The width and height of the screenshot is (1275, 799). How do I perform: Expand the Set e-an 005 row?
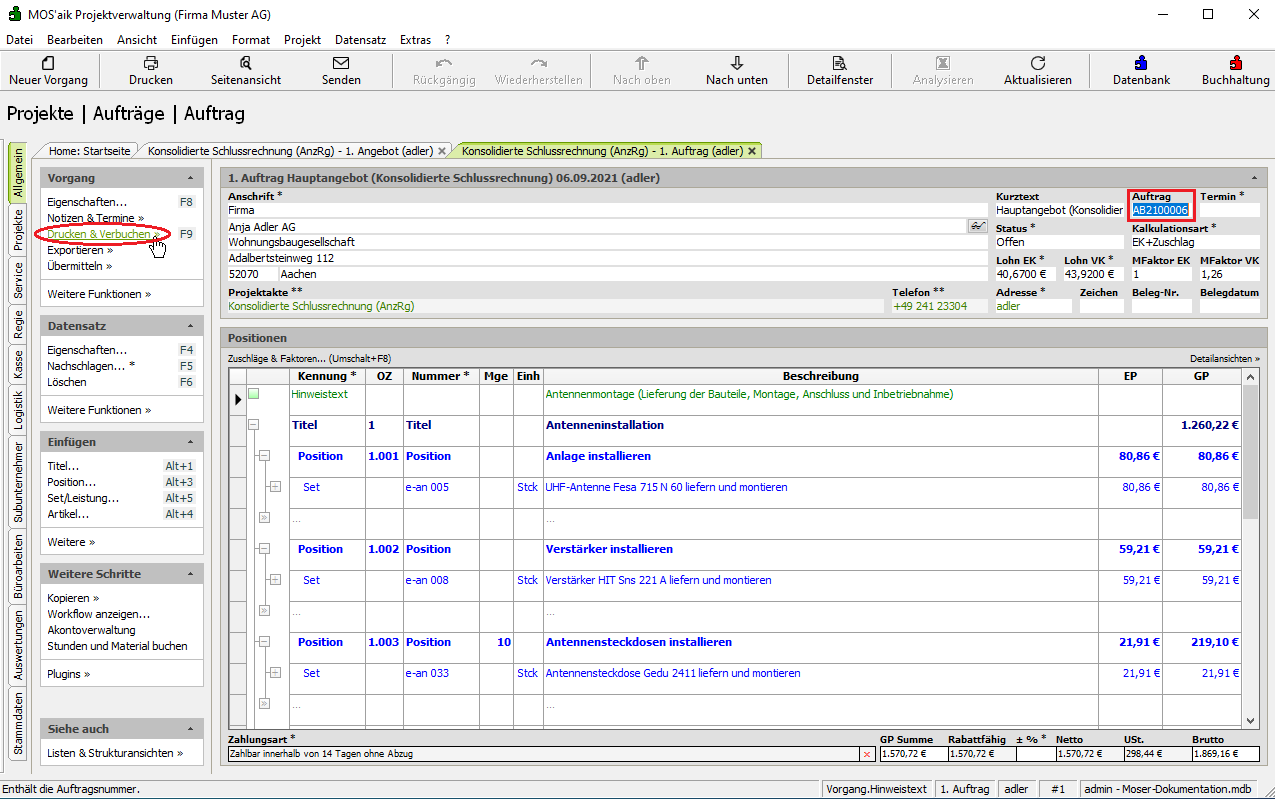click(x=275, y=487)
